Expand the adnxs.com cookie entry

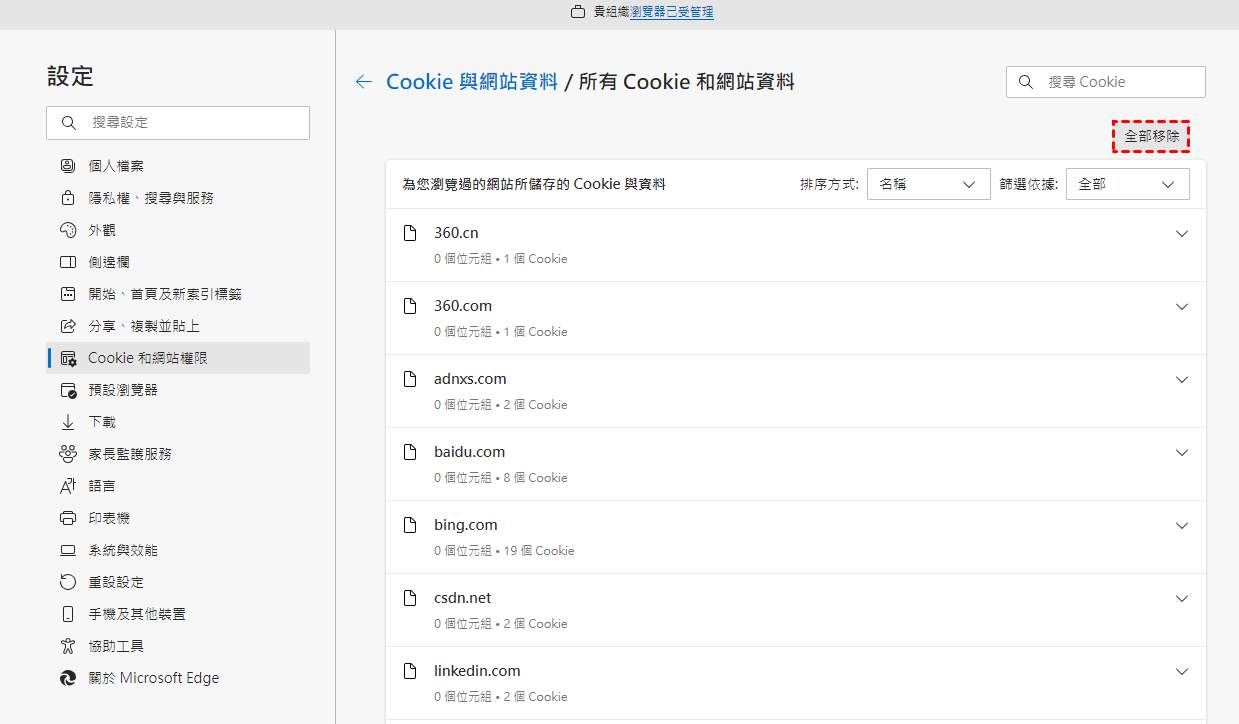(x=1182, y=380)
